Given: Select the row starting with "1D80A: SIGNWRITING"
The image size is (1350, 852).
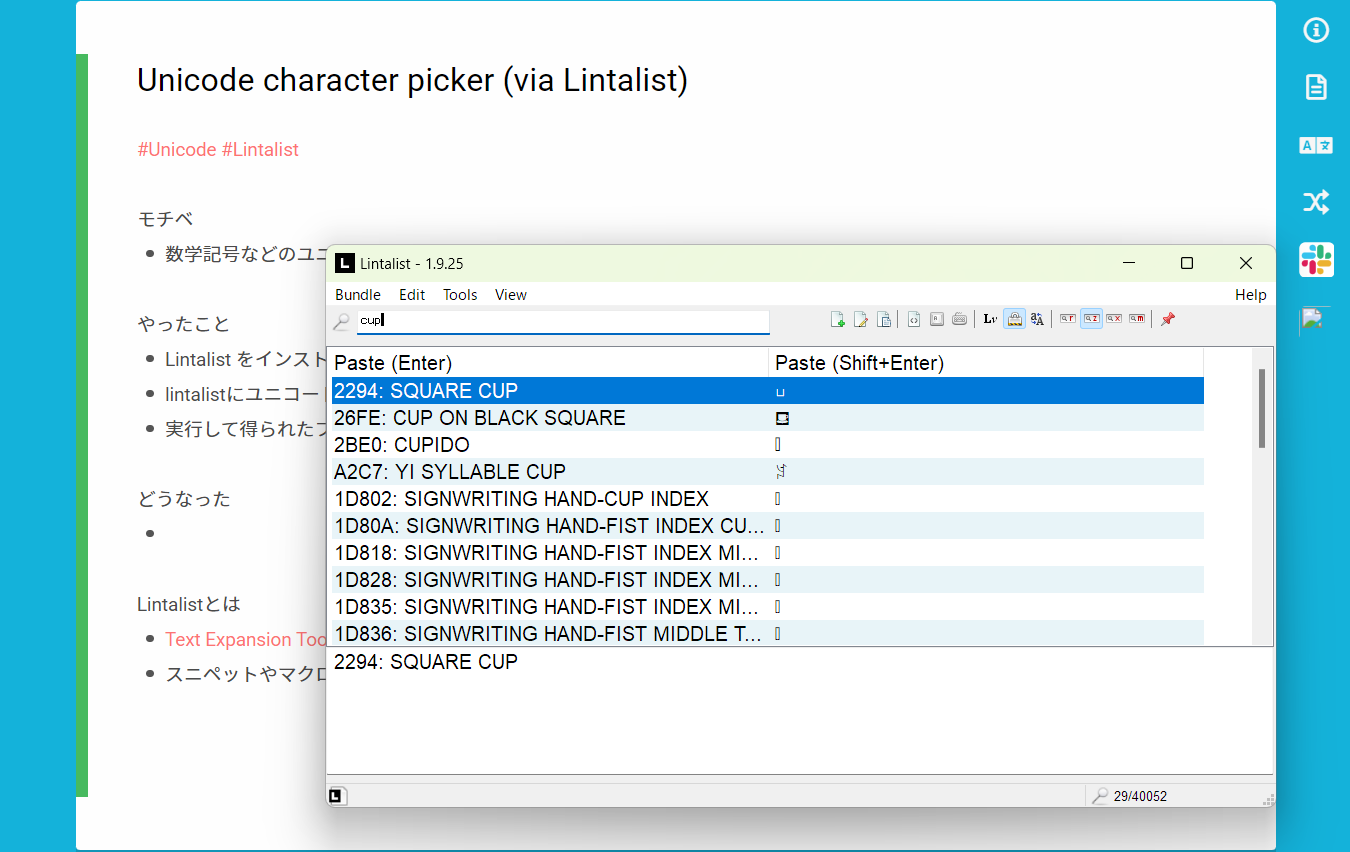Looking at the screenshot, I should (767, 526).
